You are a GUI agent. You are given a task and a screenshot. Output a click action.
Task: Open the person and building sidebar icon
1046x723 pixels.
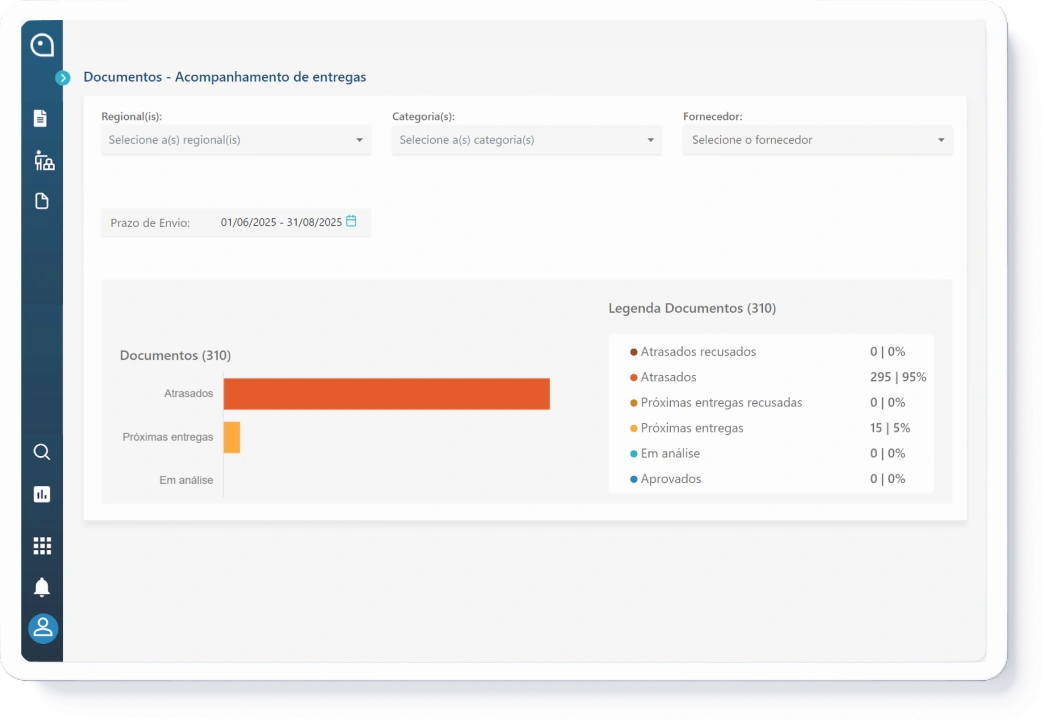pos(44,160)
